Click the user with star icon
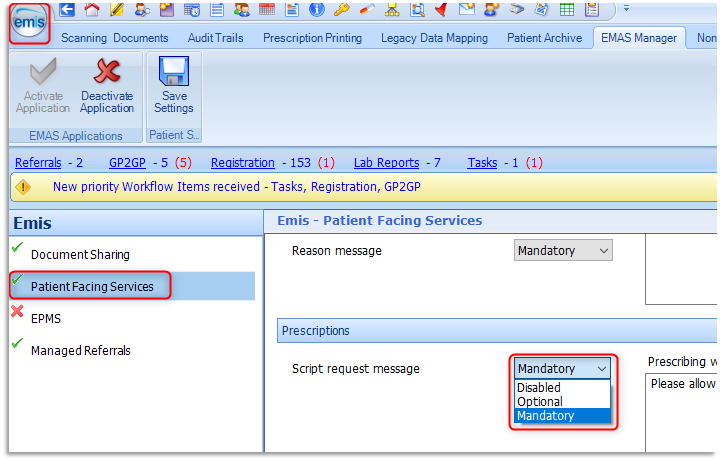This screenshot has width=720, height=461. [492, 9]
